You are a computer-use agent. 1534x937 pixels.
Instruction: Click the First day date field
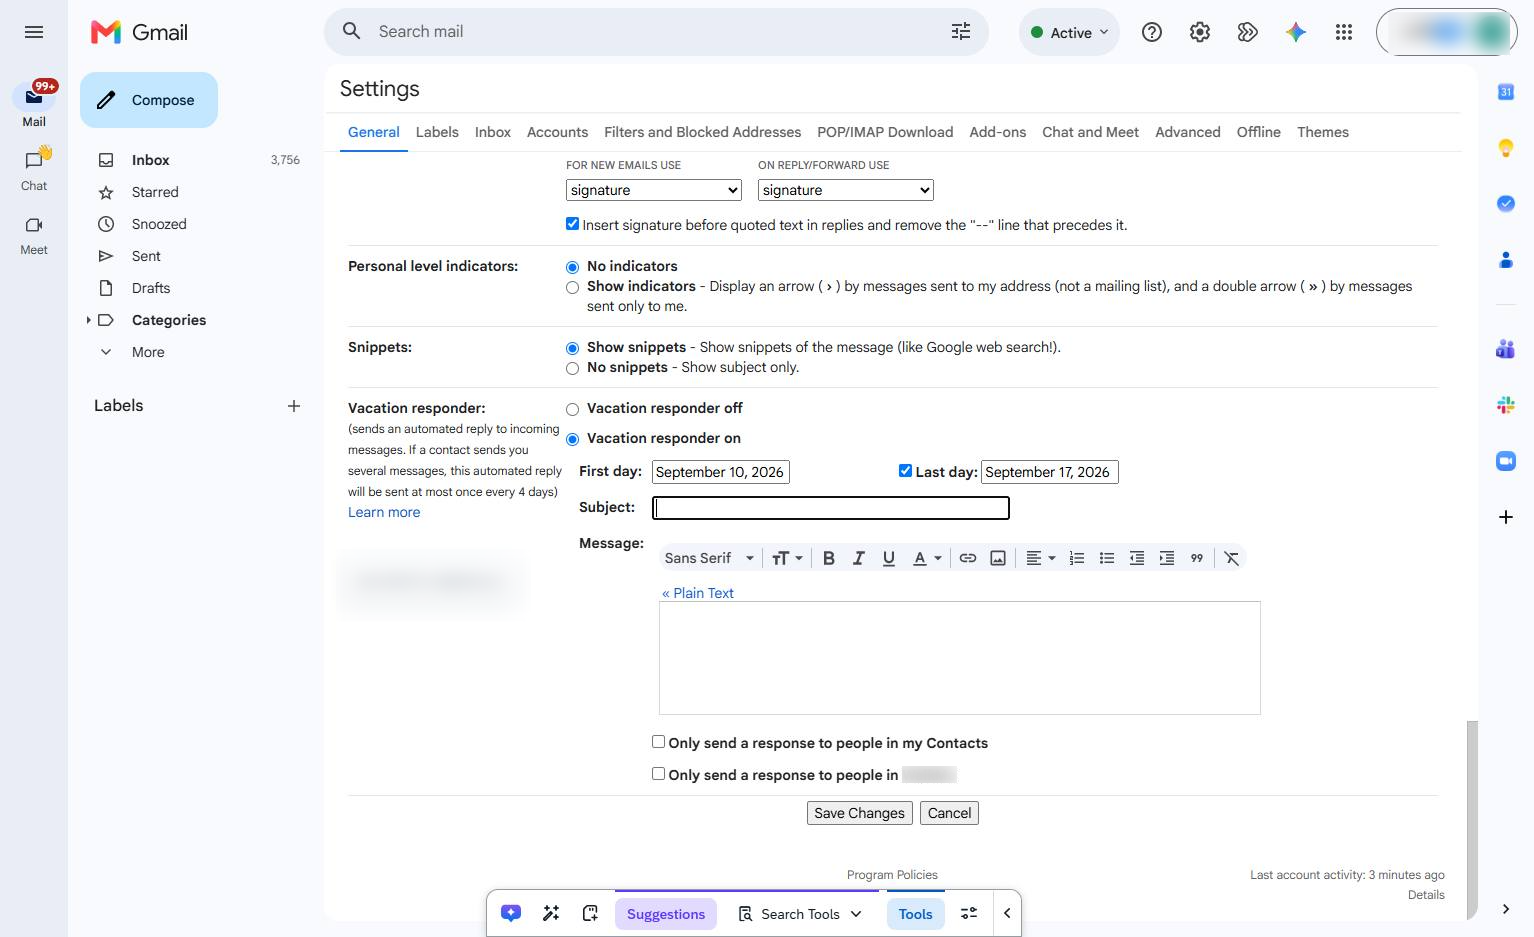pos(721,472)
